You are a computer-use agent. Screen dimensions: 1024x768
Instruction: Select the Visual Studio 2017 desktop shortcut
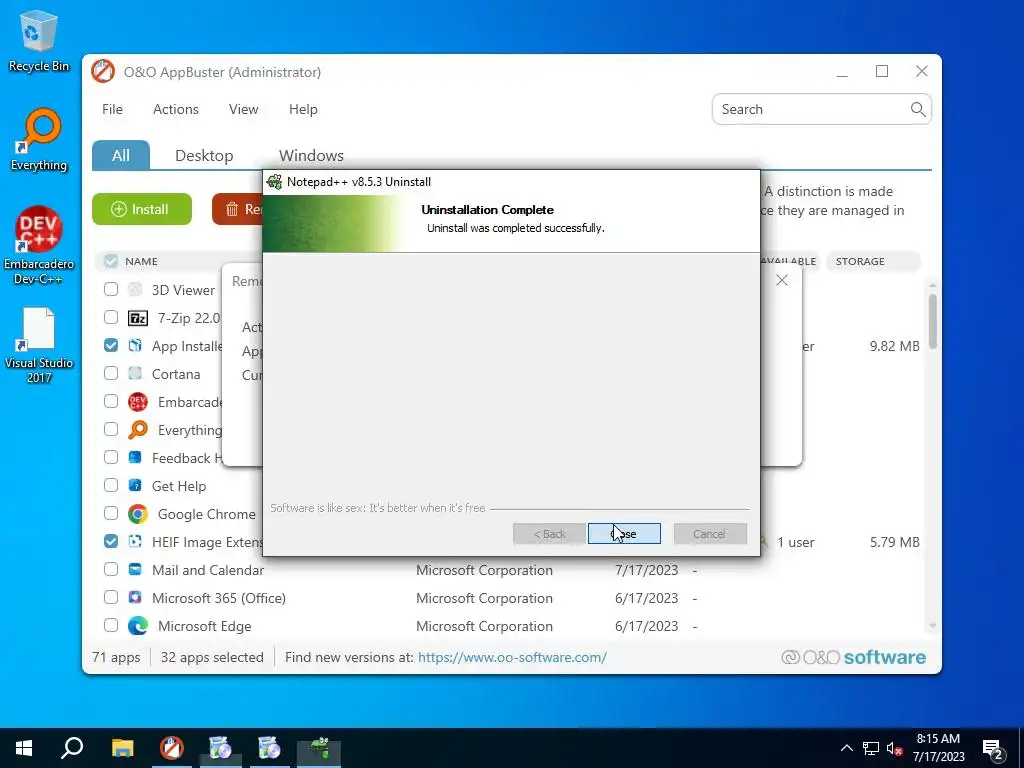click(39, 345)
